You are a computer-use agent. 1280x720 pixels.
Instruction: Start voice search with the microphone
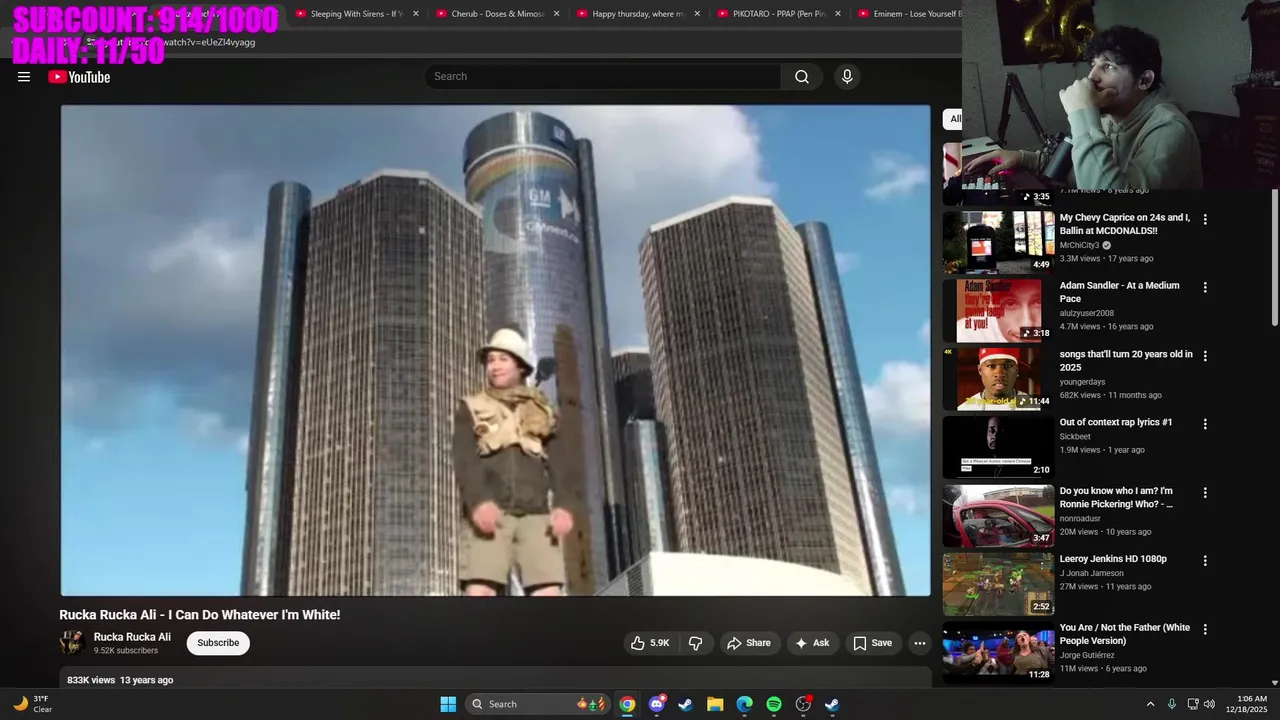click(x=847, y=77)
